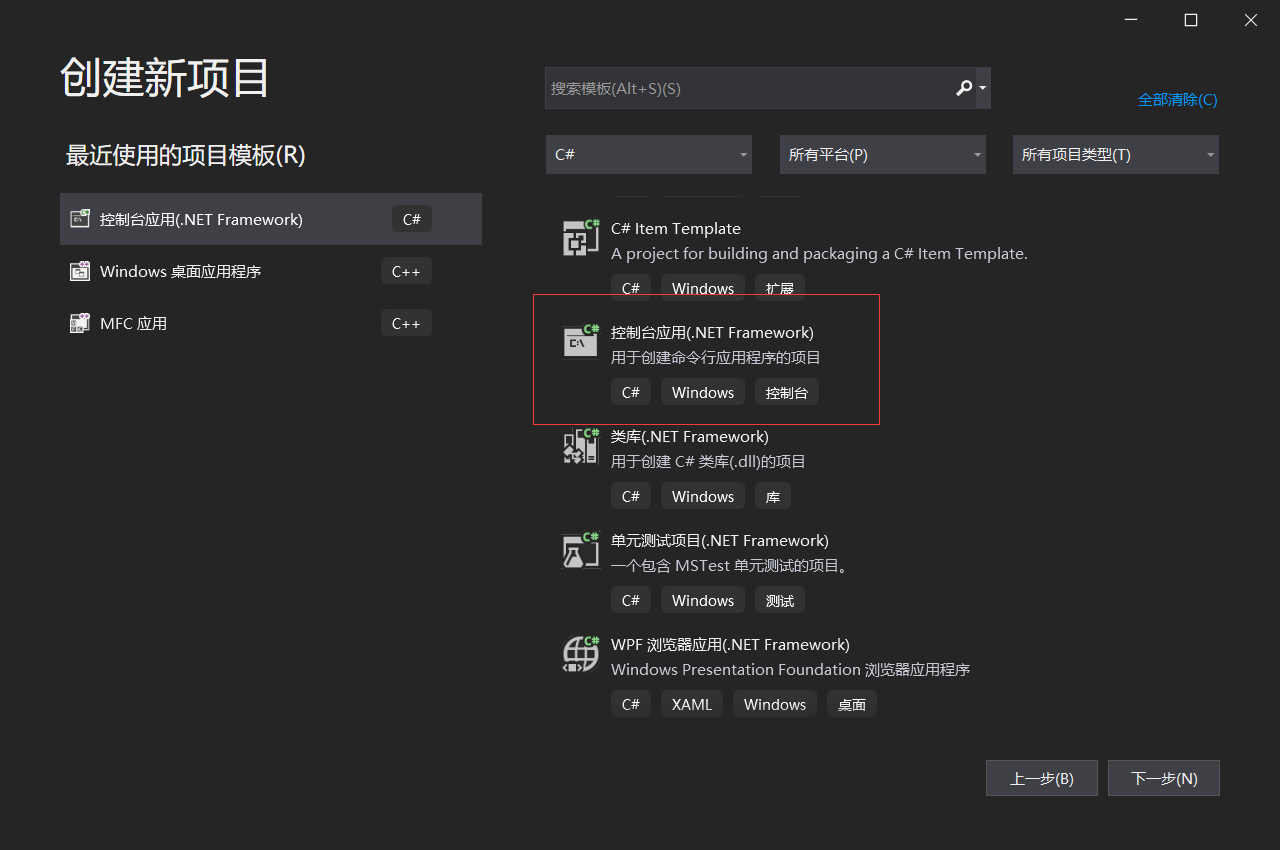Image resolution: width=1280 pixels, height=850 pixels.
Task: Open the C# language filter dropdown
Action: point(649,155)
